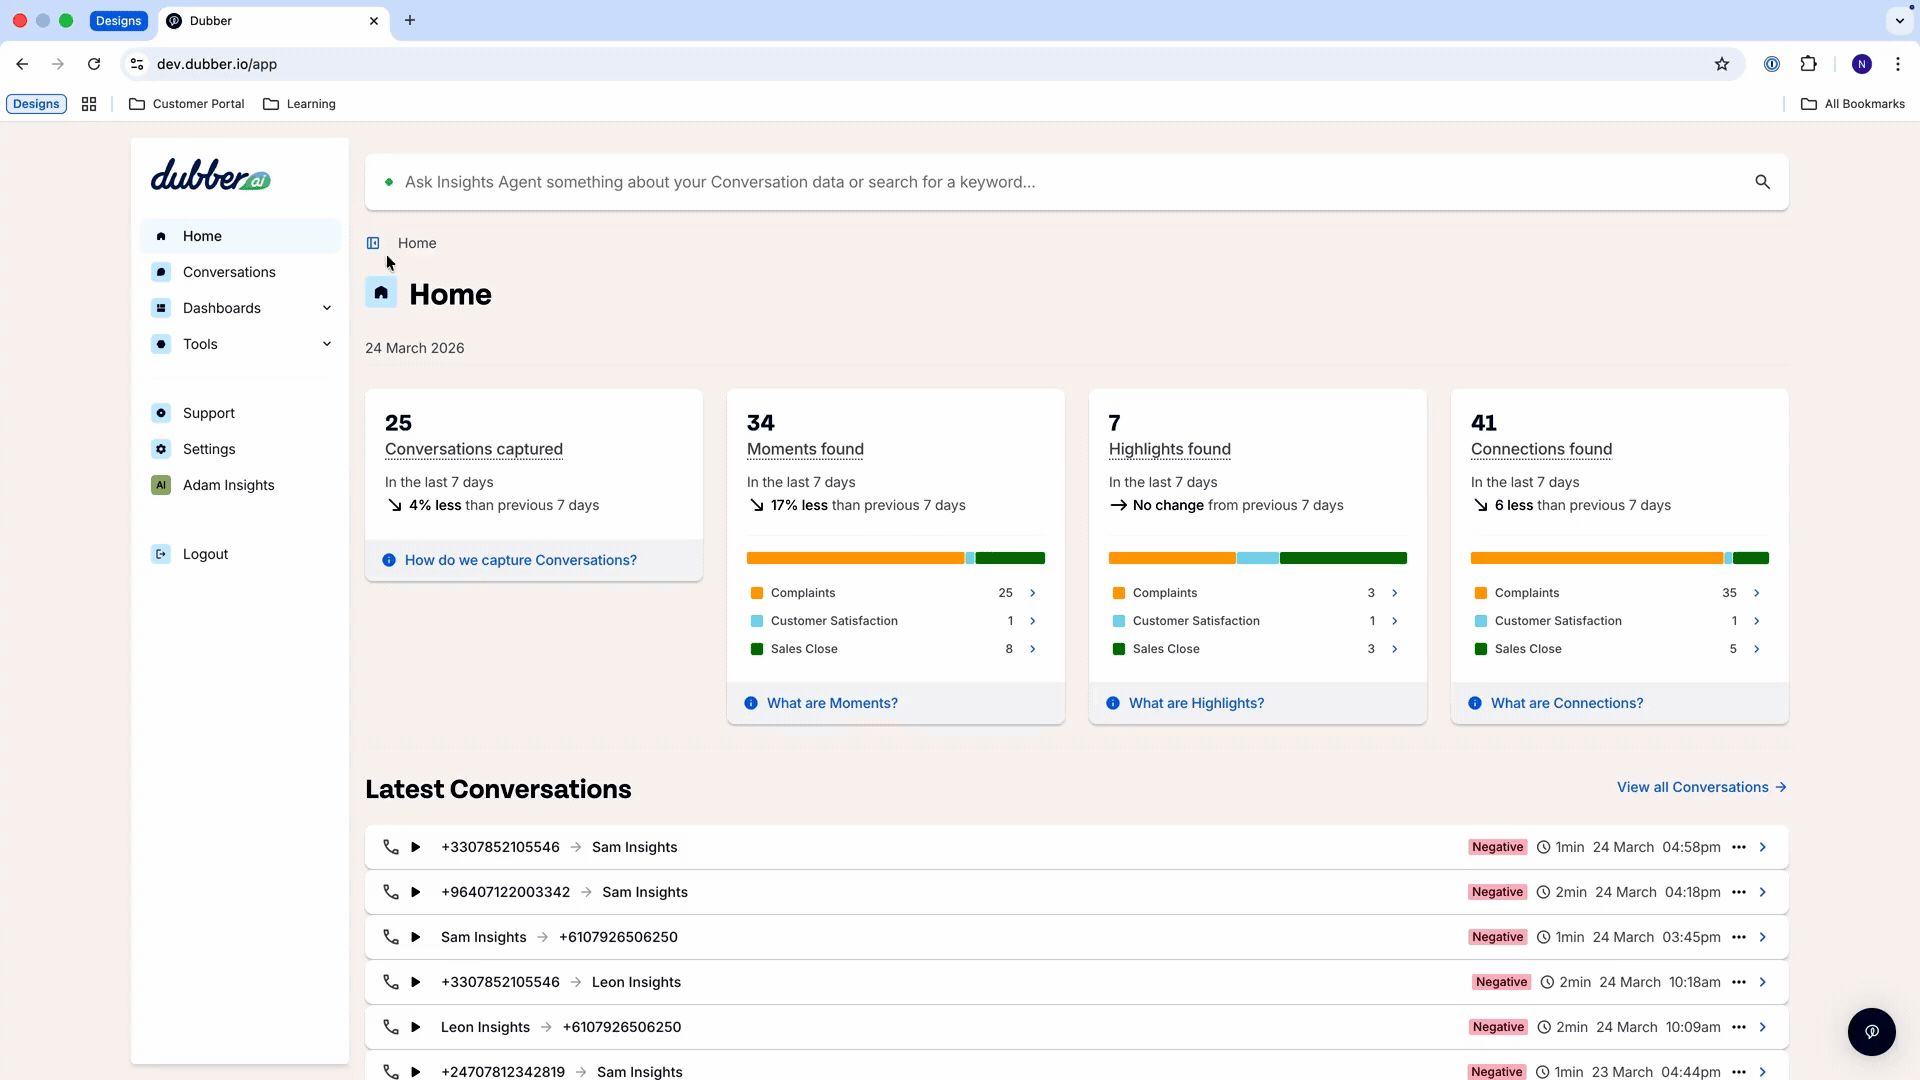This screenshot has width=1920, height=1080.
Task: Click the Dubber AI logo
Action: pyautogui.click(x=211, y=176)
